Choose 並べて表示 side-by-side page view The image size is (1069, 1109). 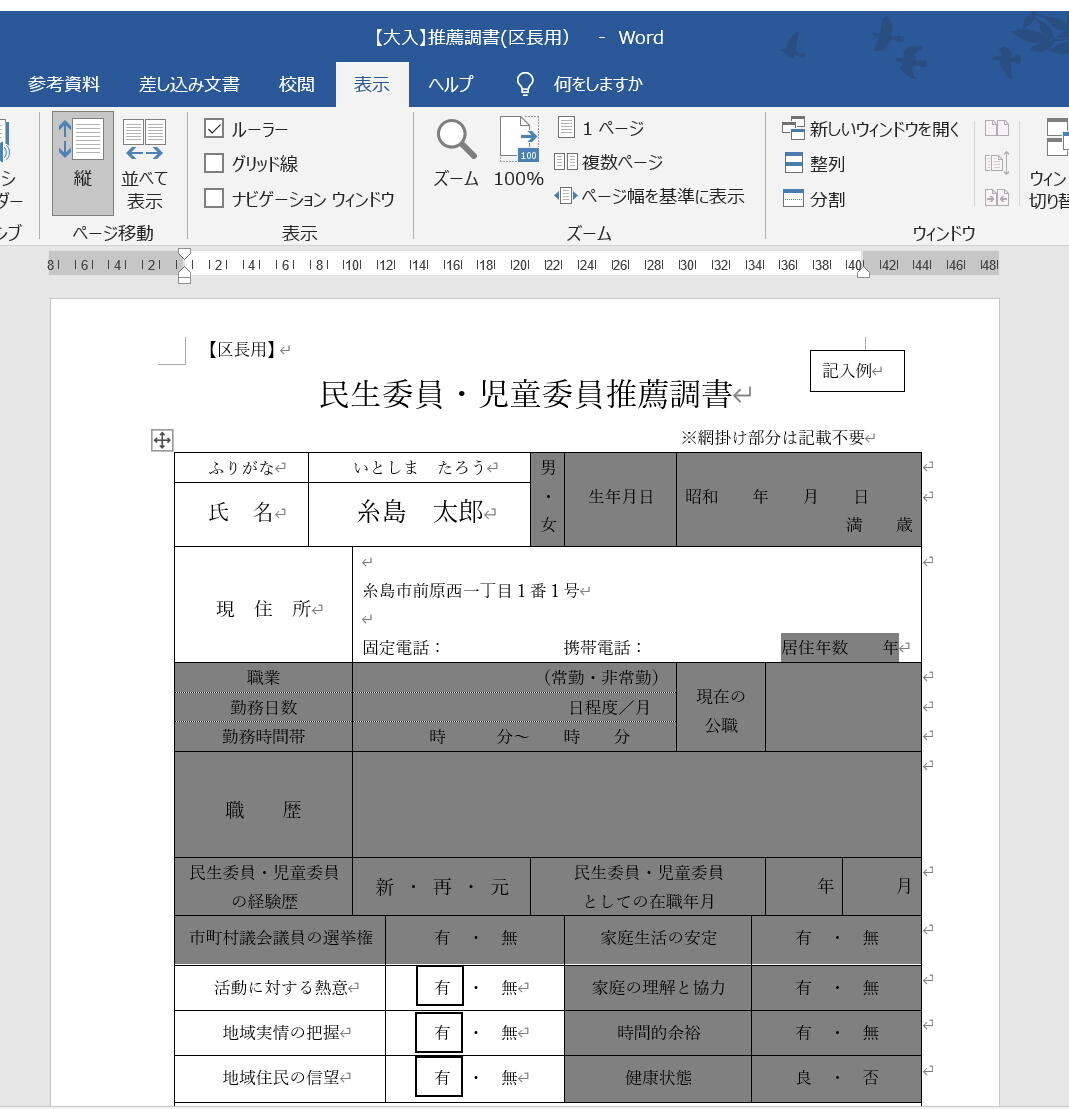click(x=144, y=163)
